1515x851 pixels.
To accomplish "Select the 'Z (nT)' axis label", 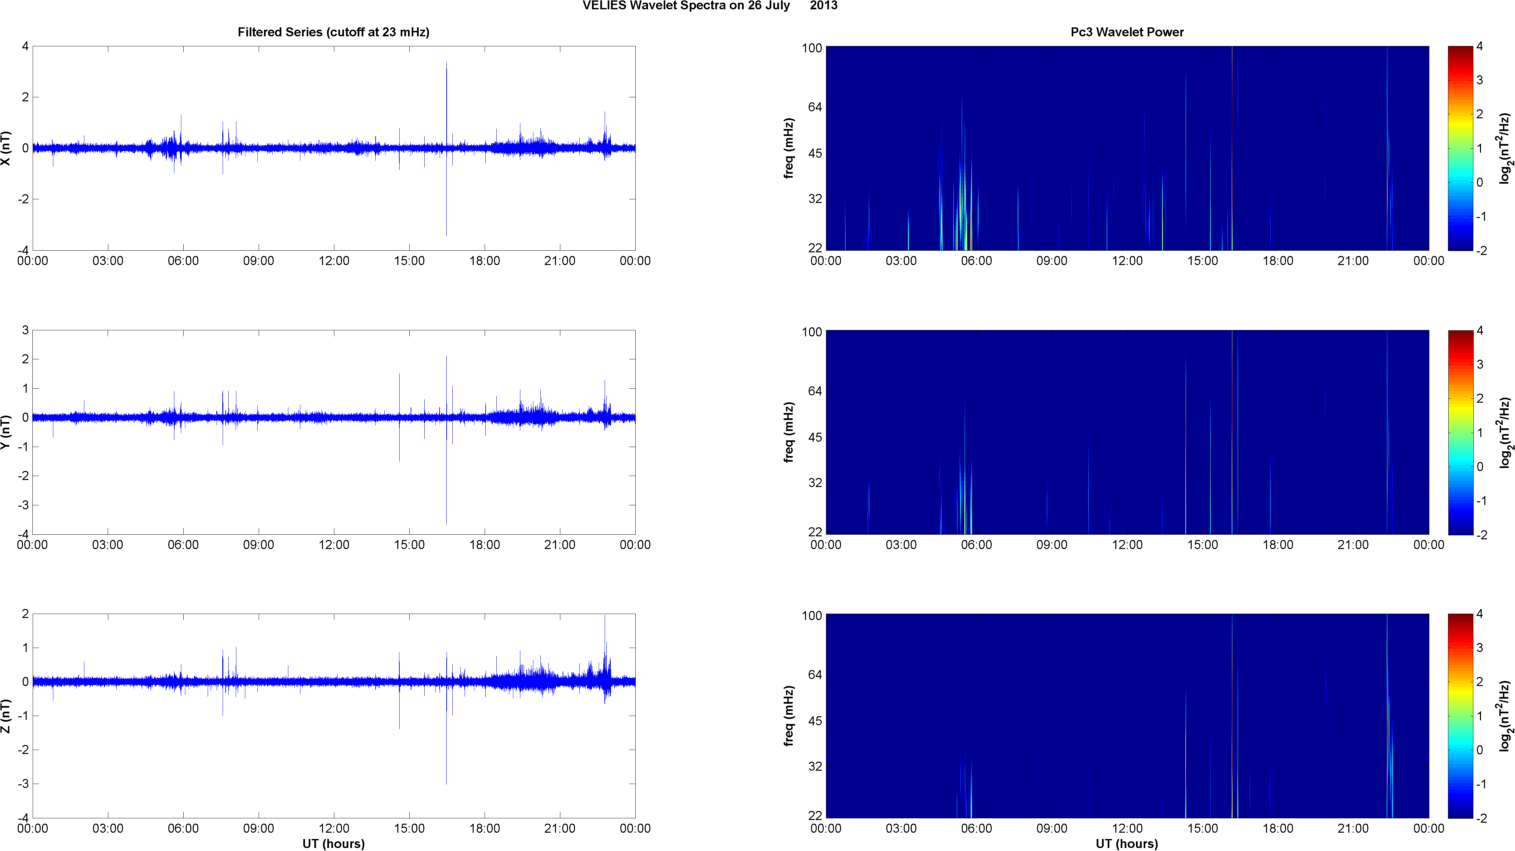I will (7, 716).
